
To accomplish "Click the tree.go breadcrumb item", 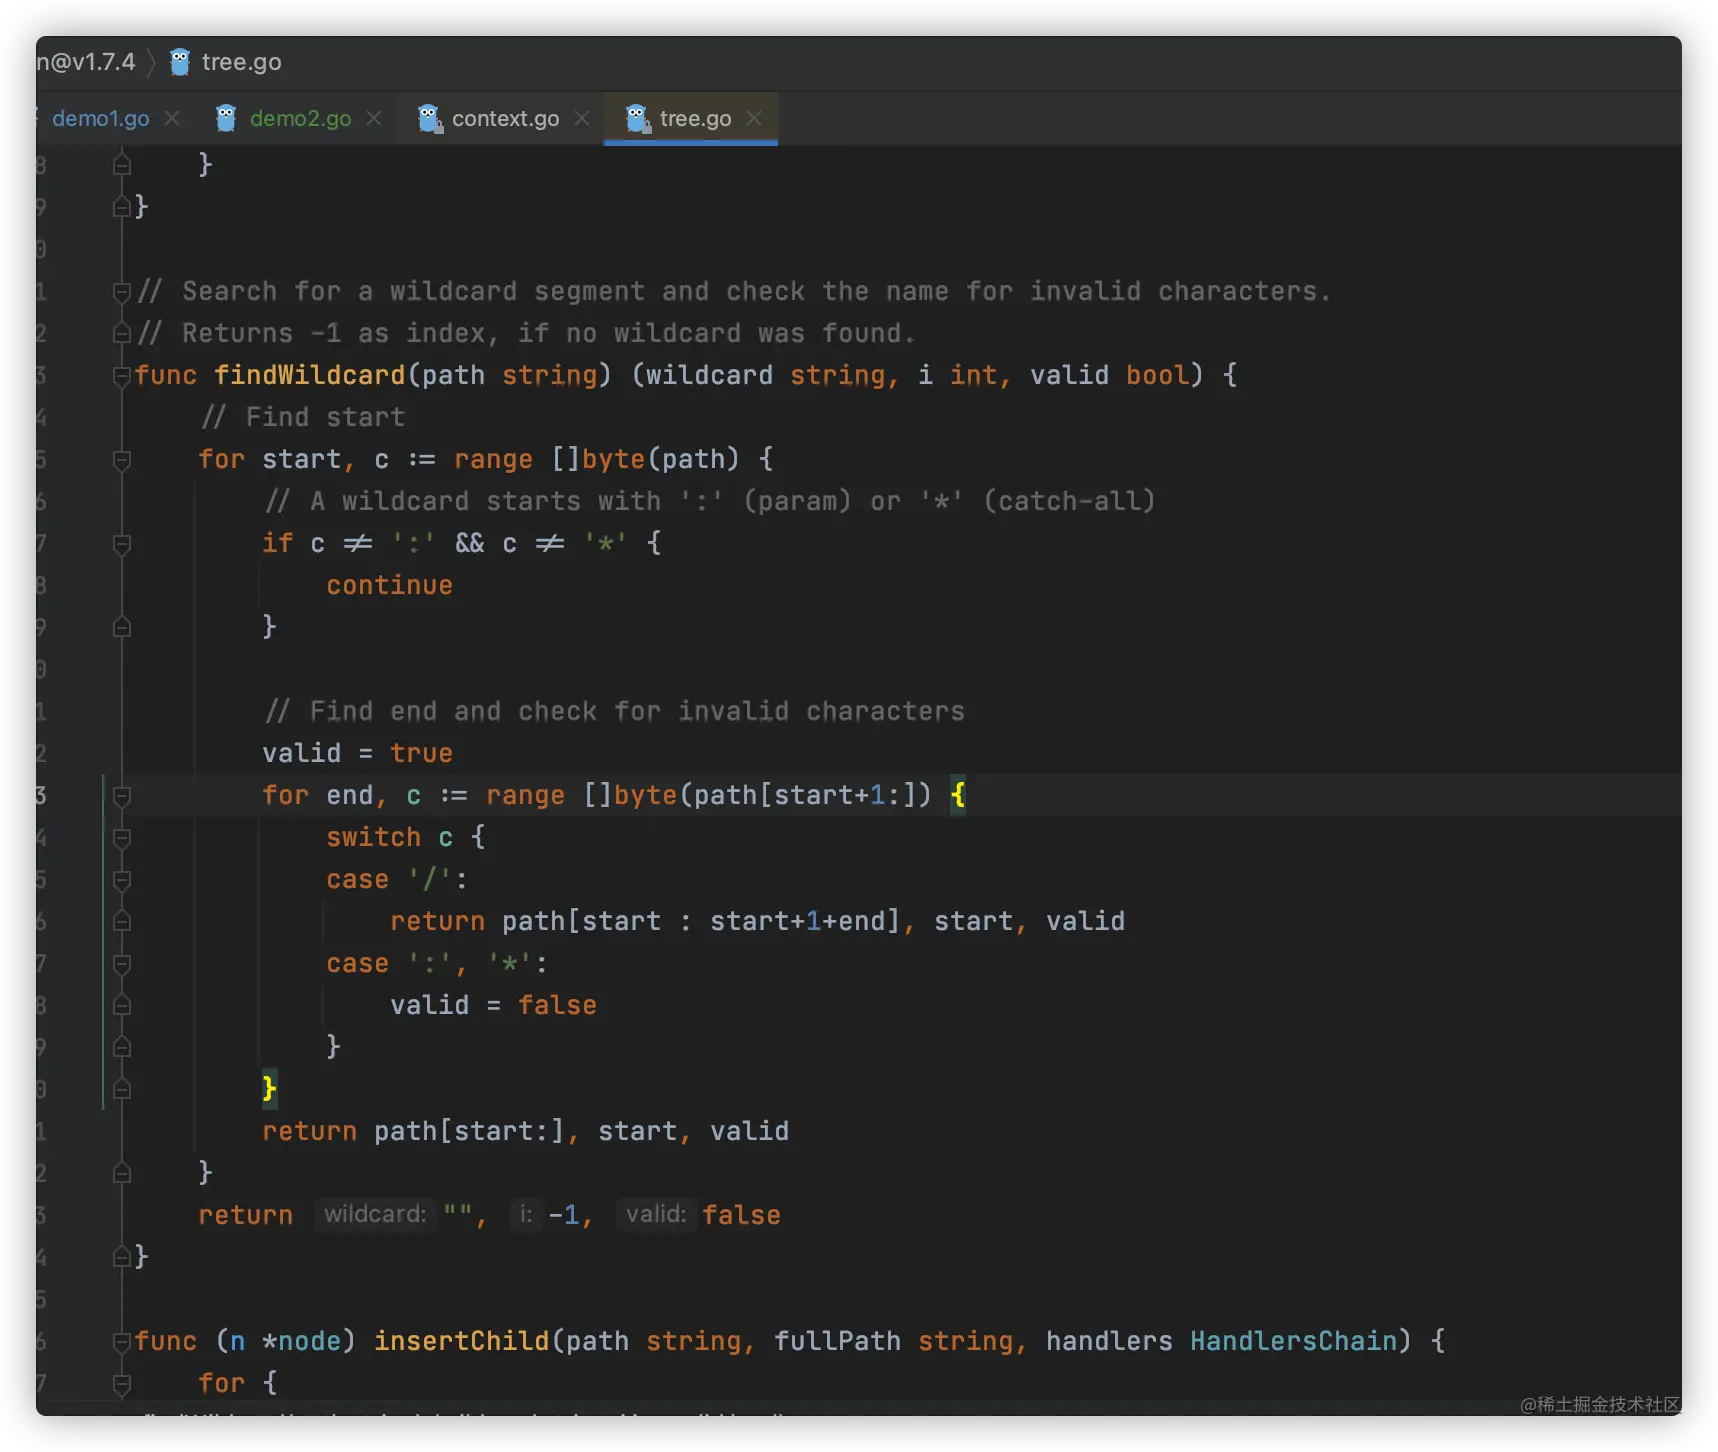I will click(x=241, y=62).
